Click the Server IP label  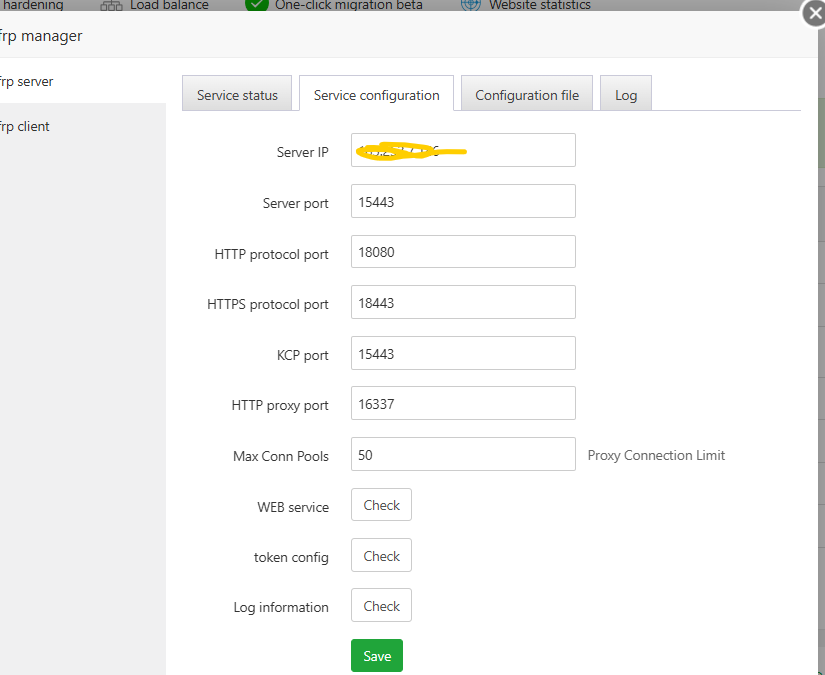303,152
